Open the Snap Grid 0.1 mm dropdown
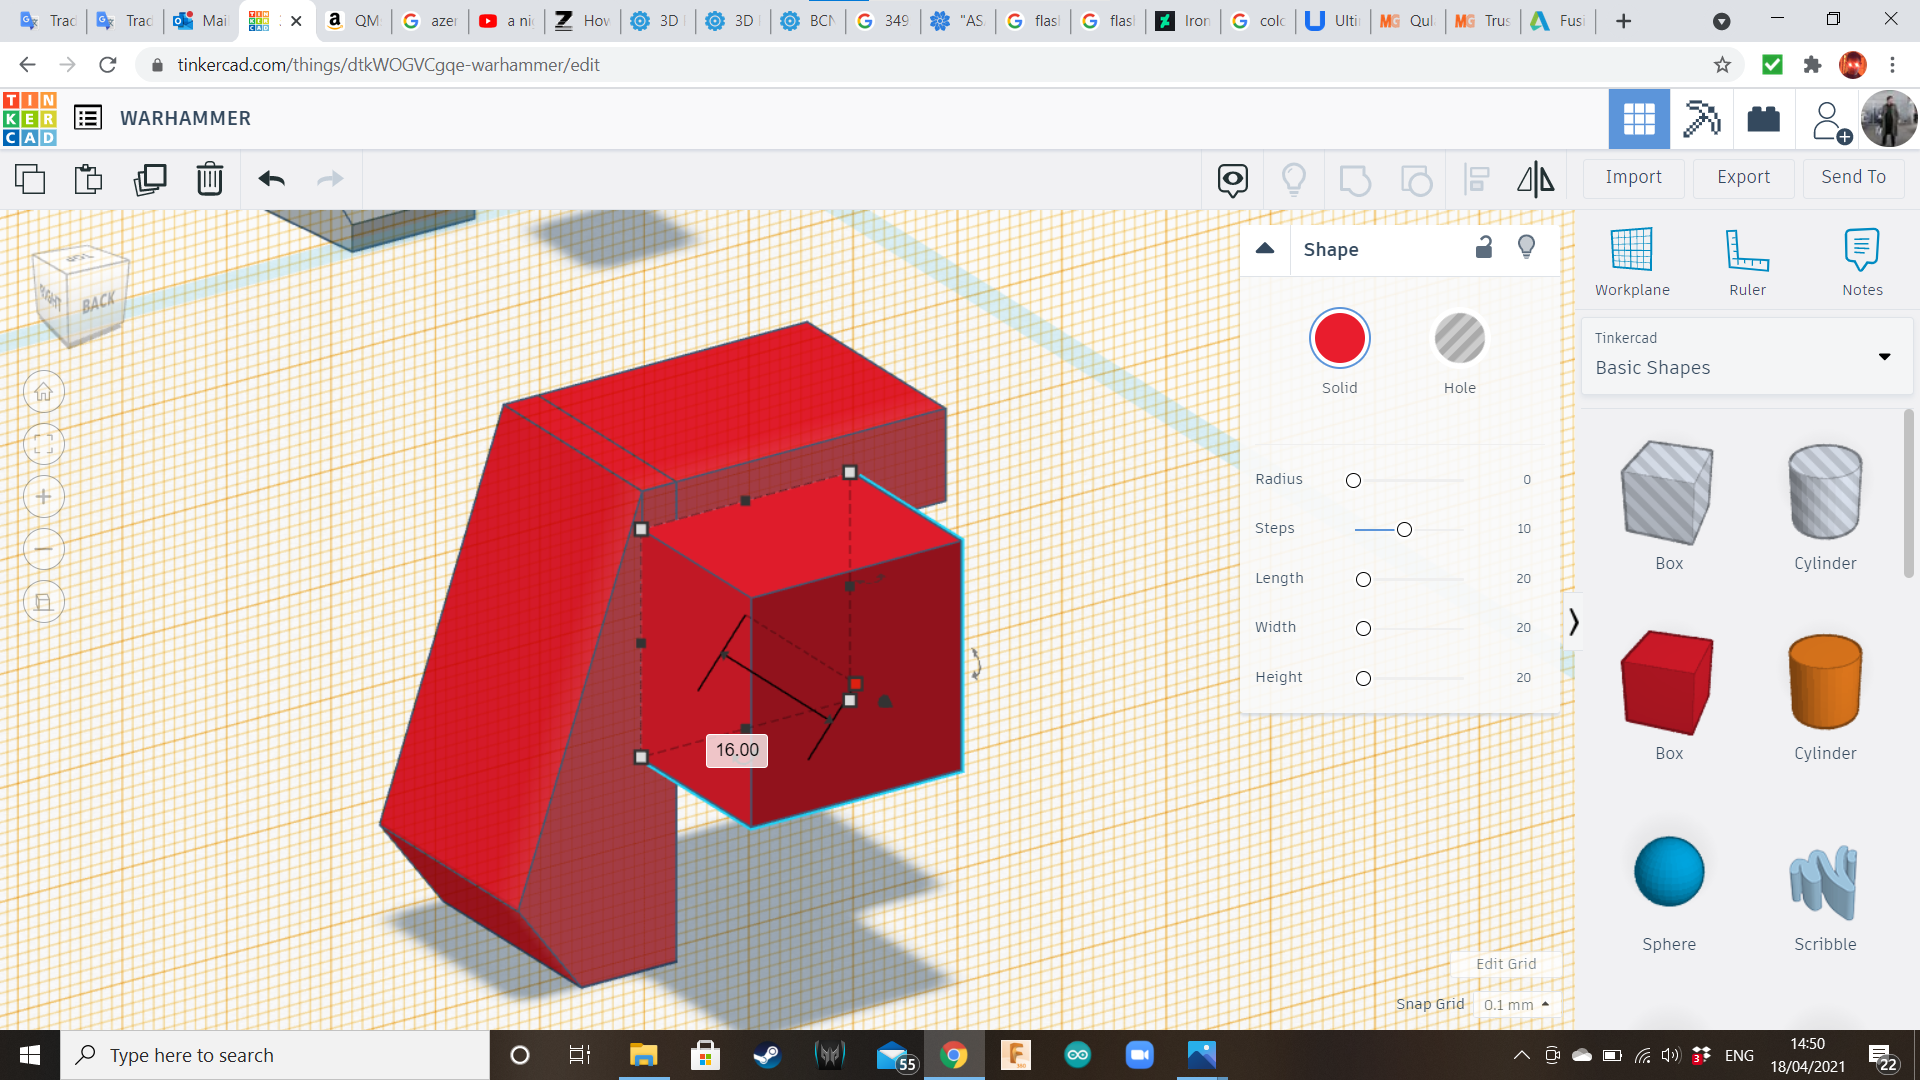The width and height of the screenshot is (1920, 1080). 1516,1004
